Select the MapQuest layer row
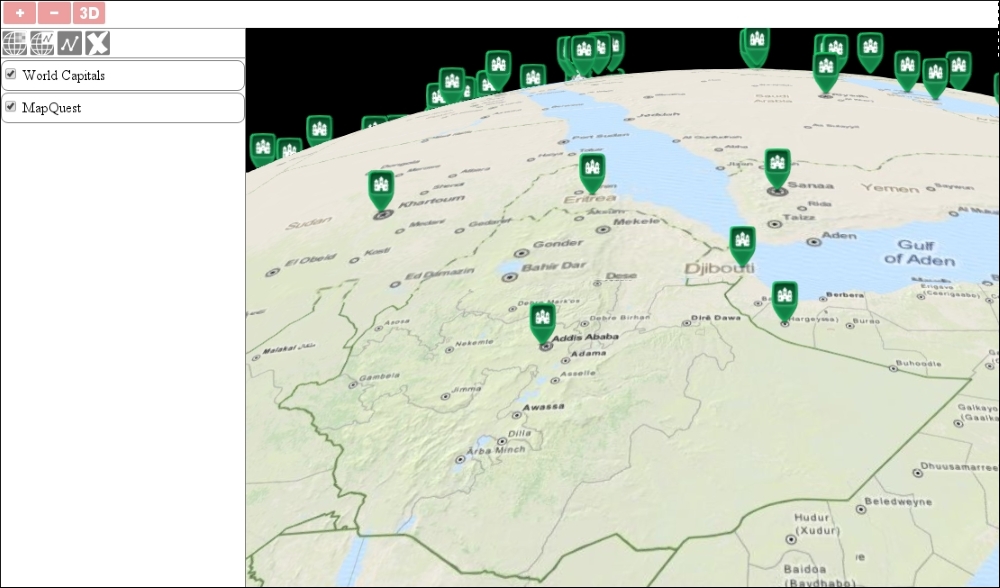 123,108
